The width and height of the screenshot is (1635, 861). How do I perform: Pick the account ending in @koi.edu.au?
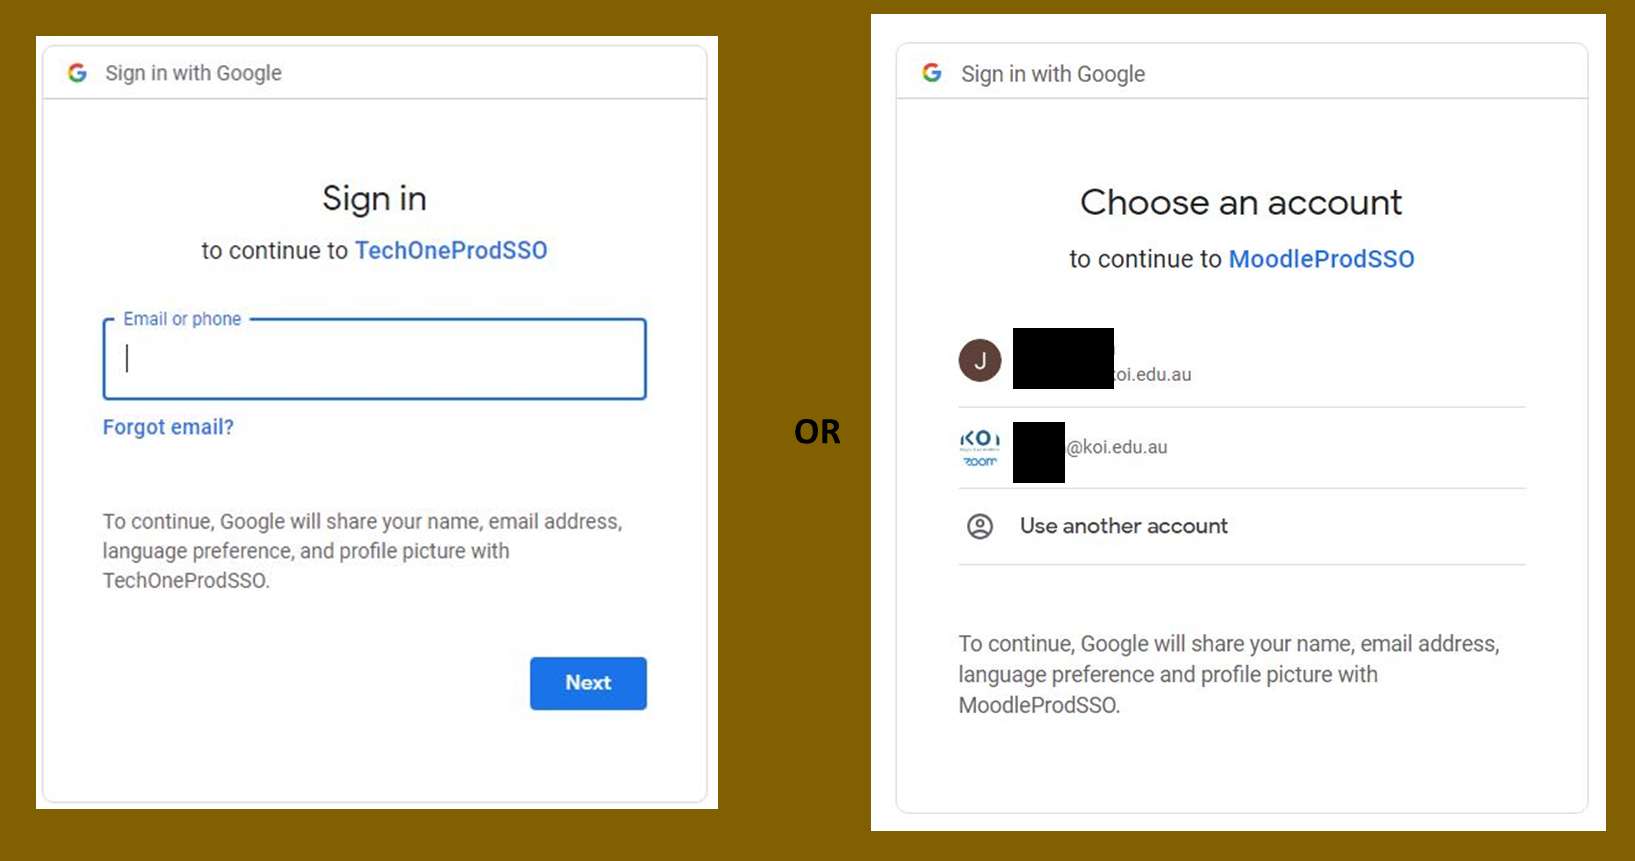[1116, 447]
